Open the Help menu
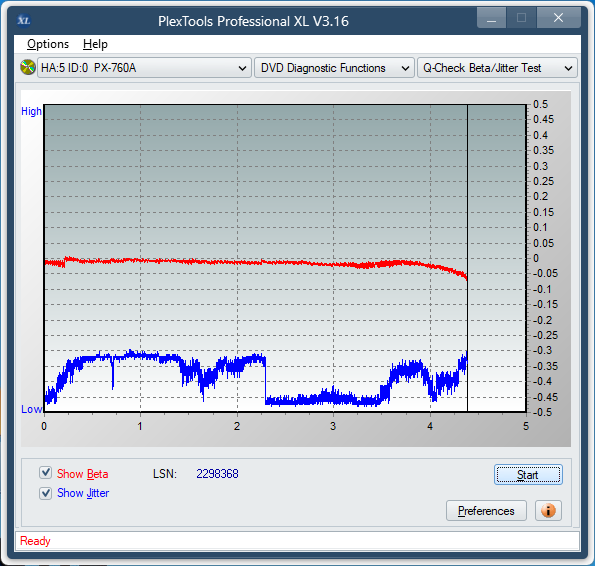The image size is (595, 566). point(95,44)
